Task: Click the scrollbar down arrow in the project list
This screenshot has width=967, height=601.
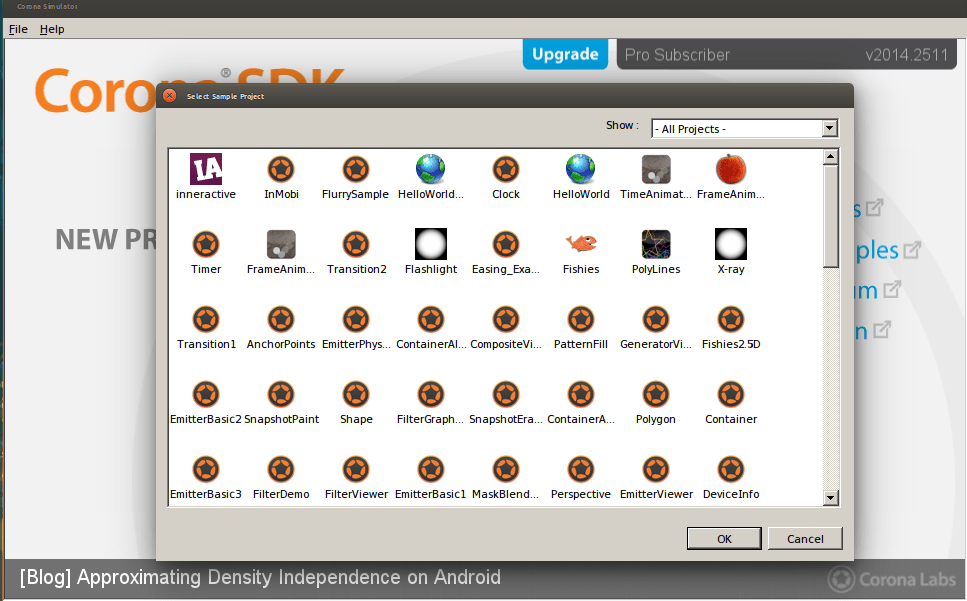Action: 831,497
